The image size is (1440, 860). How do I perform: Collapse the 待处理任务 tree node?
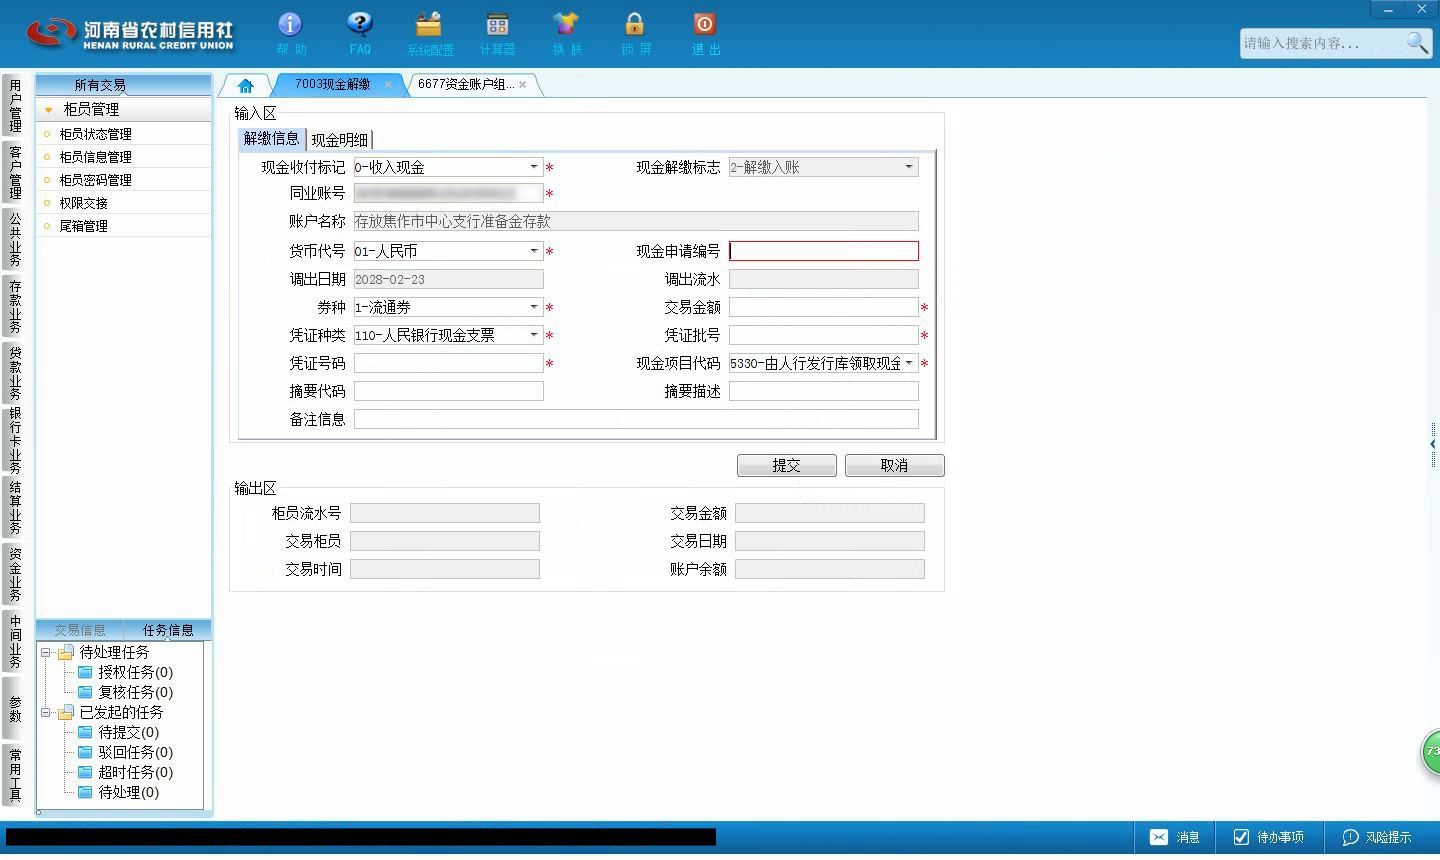coord(46,652)
